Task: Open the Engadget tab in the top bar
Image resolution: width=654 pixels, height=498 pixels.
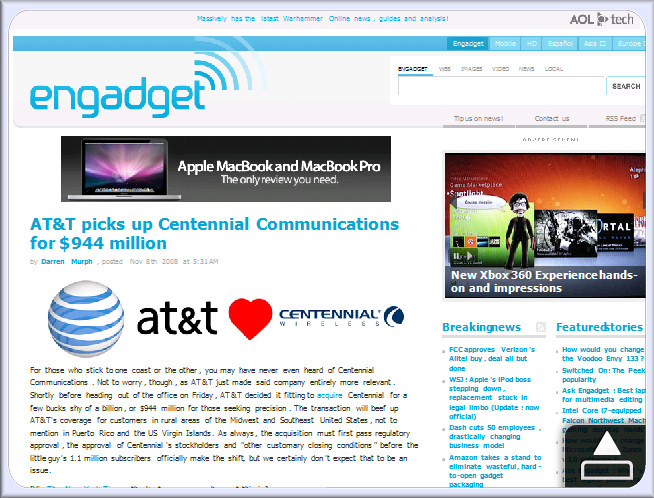Action: pyautogui.click(x=468, y=43)
